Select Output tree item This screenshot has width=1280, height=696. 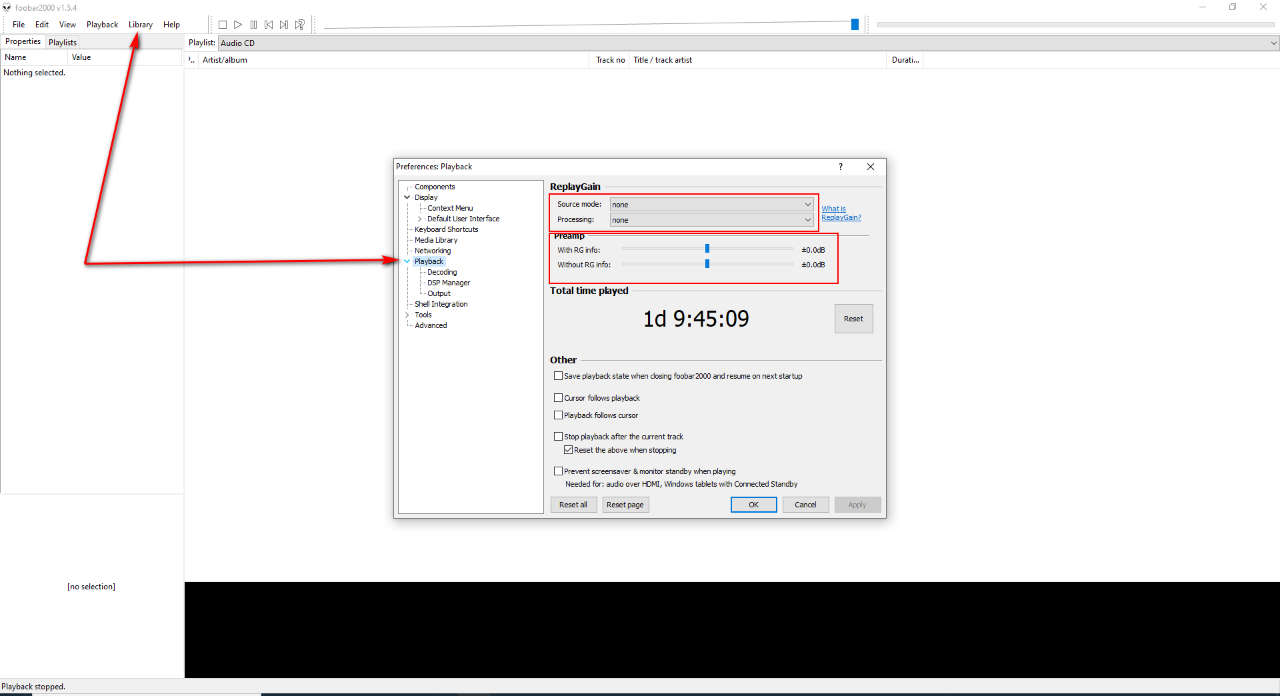click(x=439, y=293)
